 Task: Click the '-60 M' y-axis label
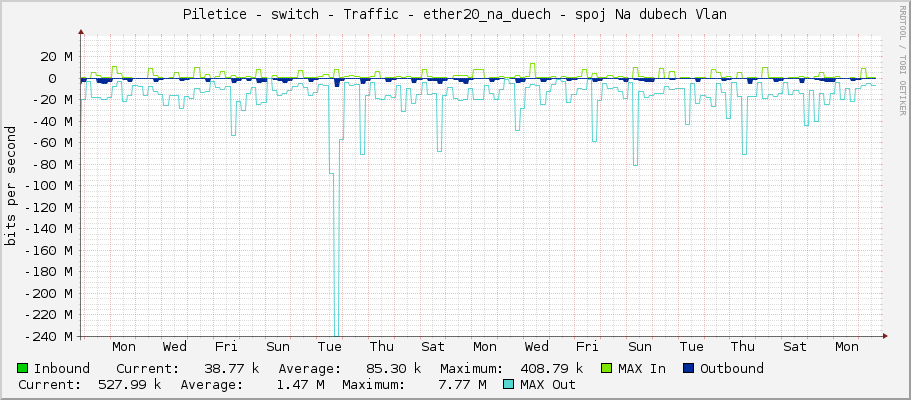pyautogui.click(x=52, y=142)
